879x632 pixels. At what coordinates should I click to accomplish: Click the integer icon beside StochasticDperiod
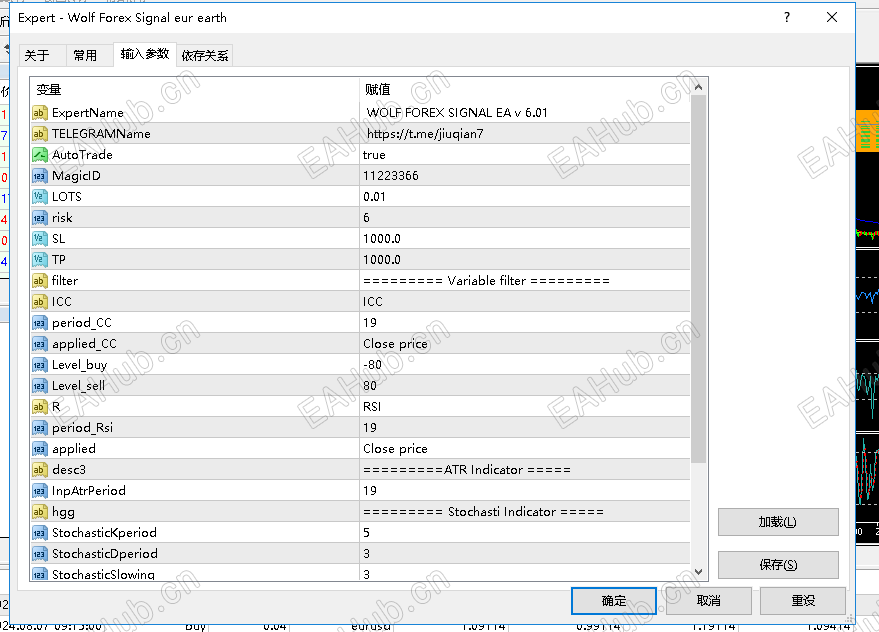pos(39,554)
